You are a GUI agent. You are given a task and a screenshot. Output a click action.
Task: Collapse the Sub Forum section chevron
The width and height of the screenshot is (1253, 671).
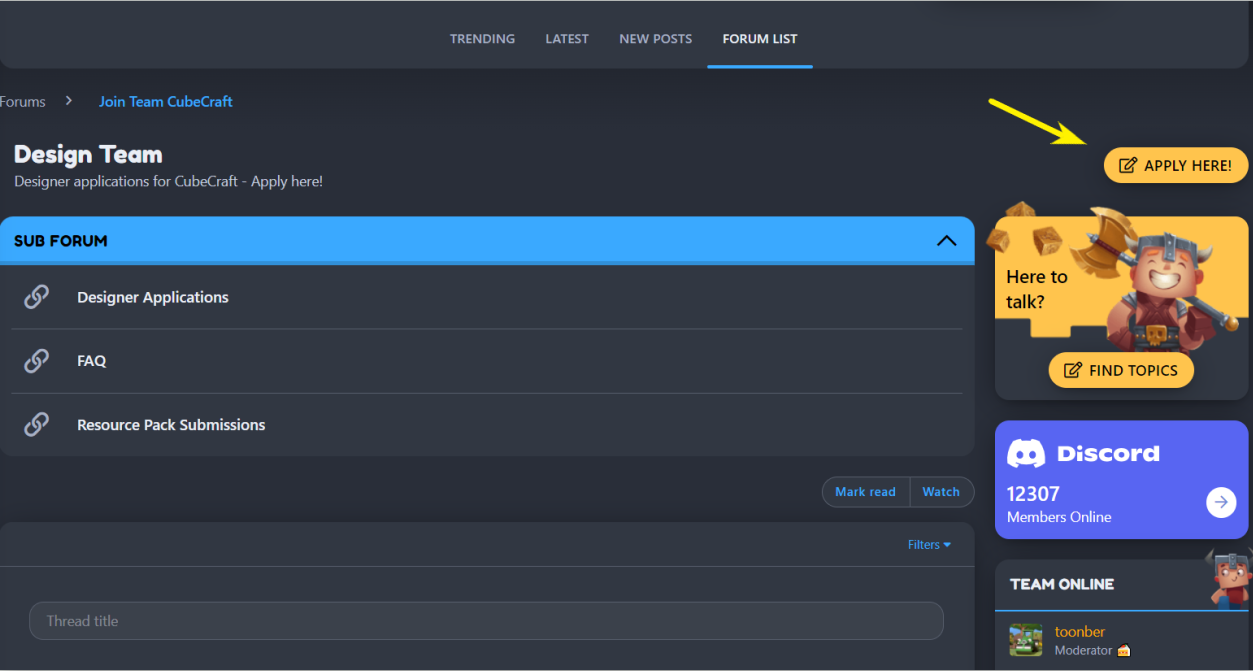(x=946, y=241)
